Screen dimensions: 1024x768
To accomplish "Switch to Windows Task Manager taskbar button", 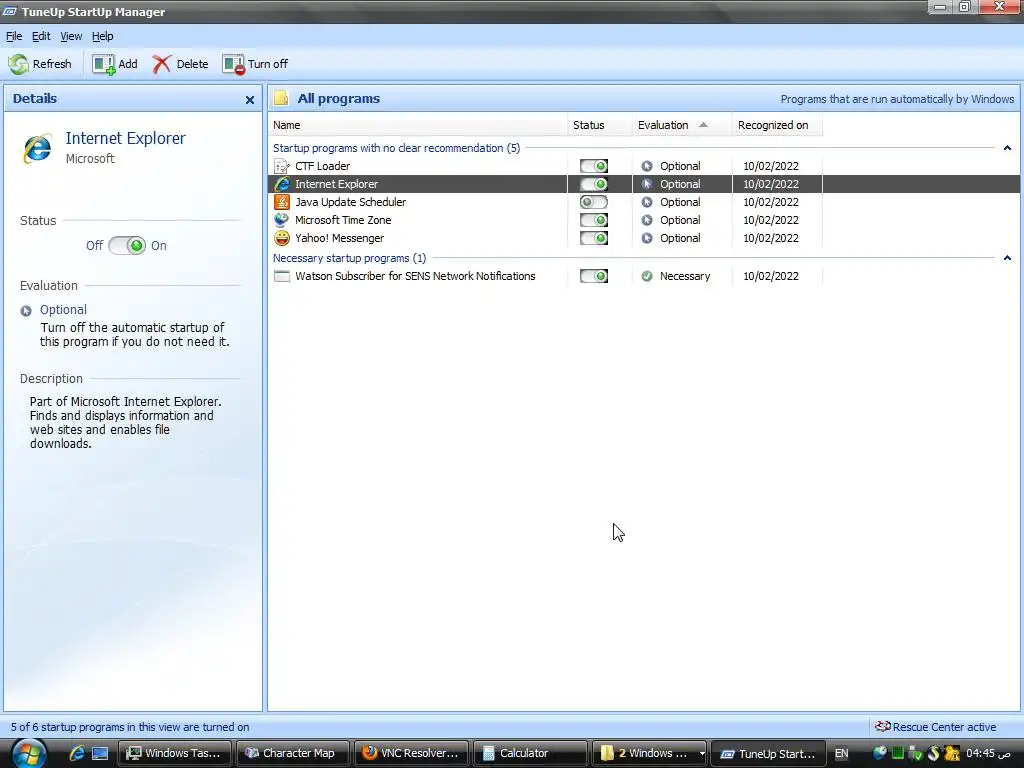I will point(175,753).
